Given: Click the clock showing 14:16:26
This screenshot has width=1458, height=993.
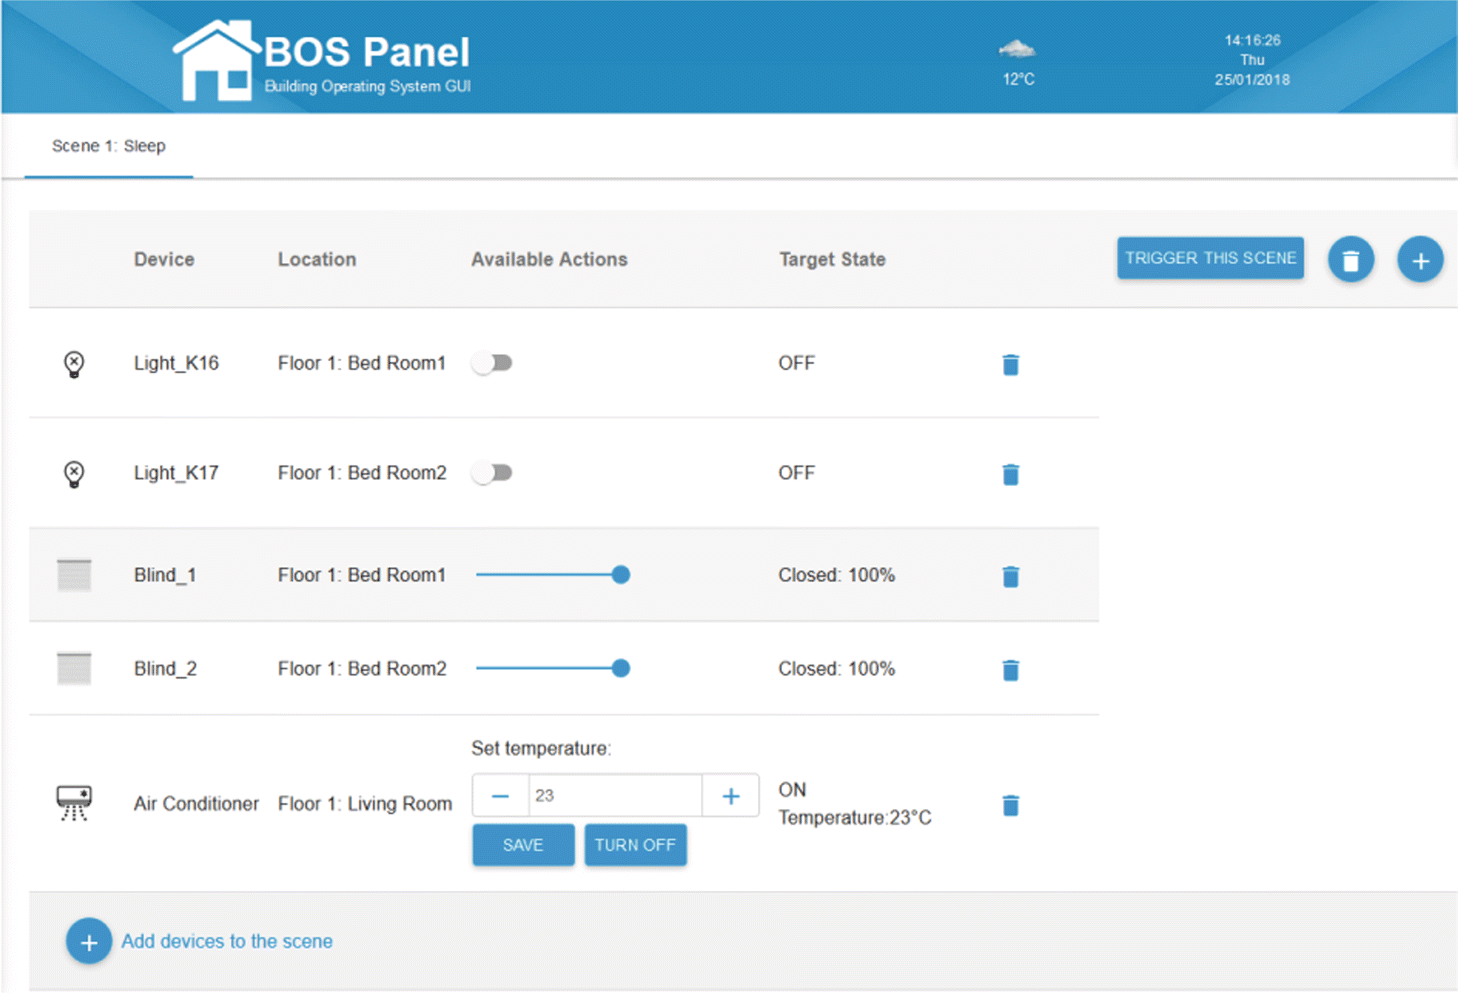Looking at the screenshot, I should [1252, 40].
